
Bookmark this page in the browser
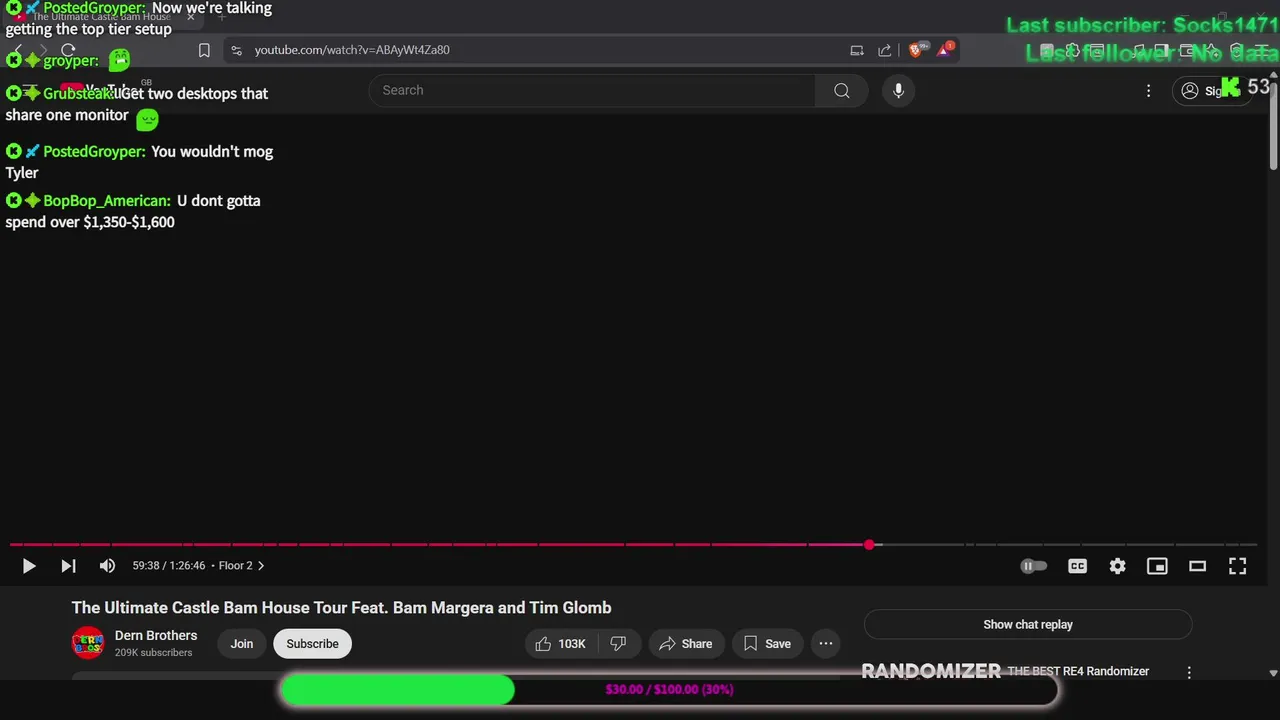pyautogui.click(x=204, y=50)
